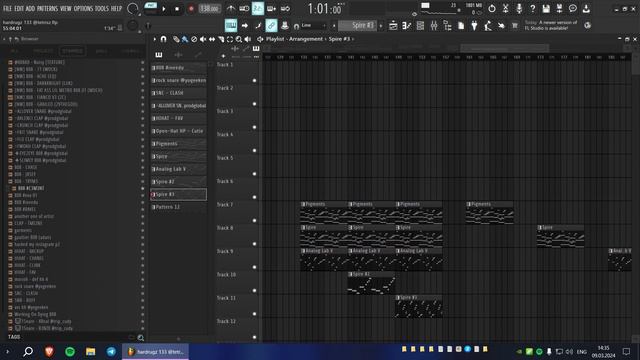Viewport: 640px width, 360px height.
Task: Open the Mixer view icon
Action: point(433,25)
